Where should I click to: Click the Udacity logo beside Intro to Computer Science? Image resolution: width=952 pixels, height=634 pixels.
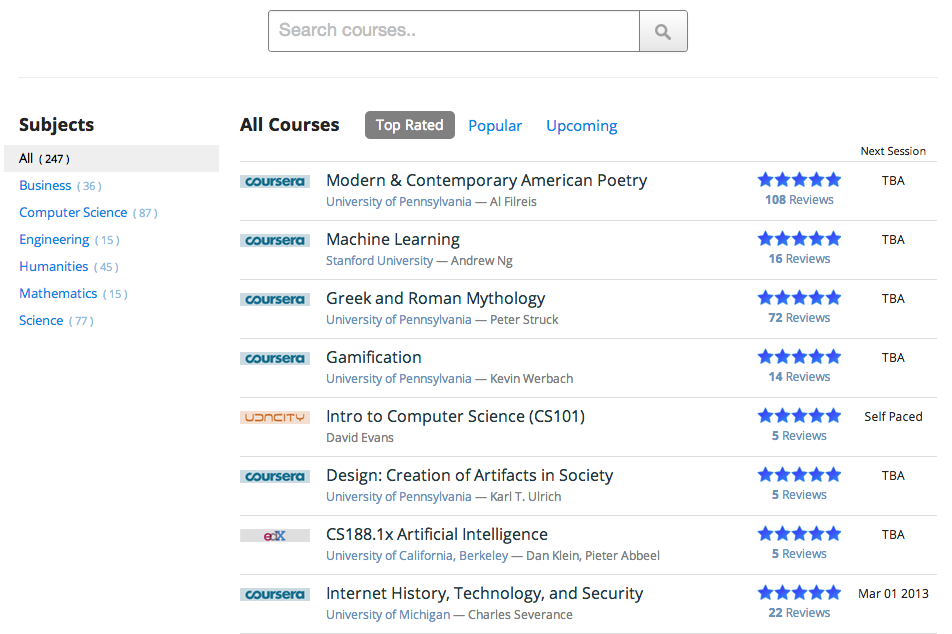[275, 417]
